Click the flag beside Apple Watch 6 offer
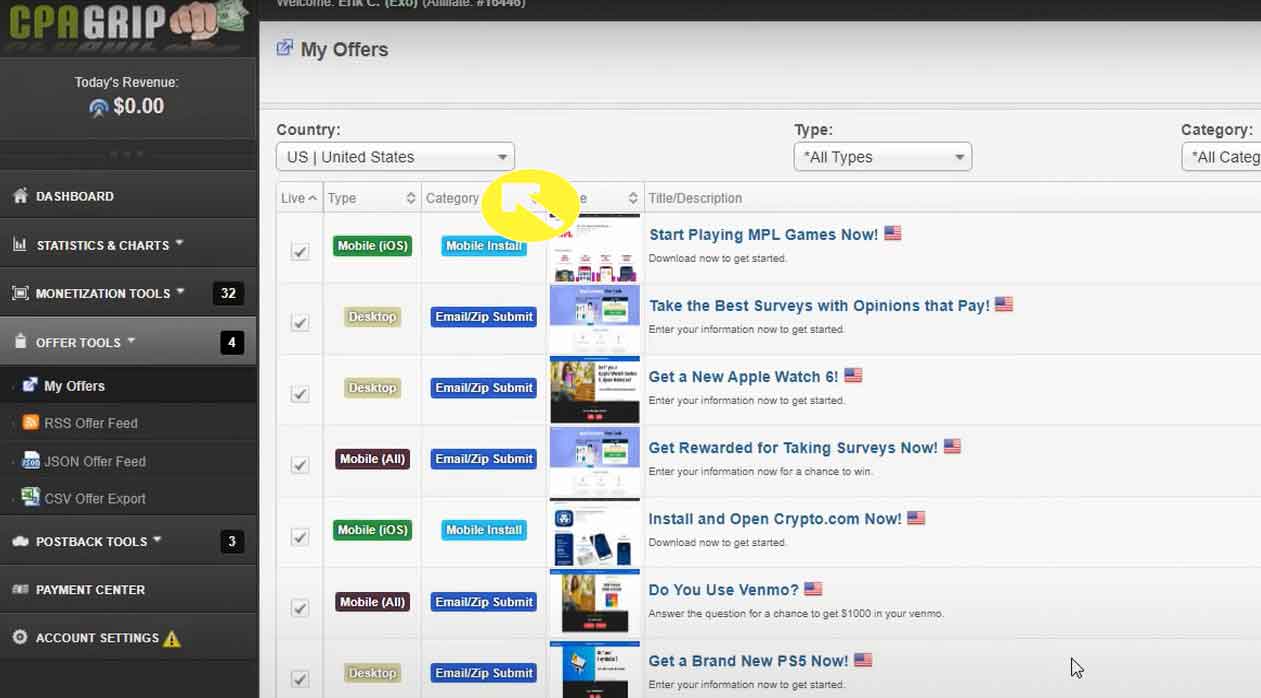This screenshot has width=1261, height=698. [853, 376]
